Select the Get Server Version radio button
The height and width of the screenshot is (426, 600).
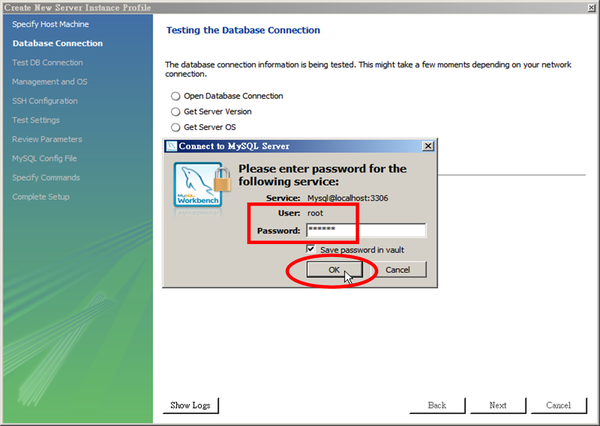176,112
